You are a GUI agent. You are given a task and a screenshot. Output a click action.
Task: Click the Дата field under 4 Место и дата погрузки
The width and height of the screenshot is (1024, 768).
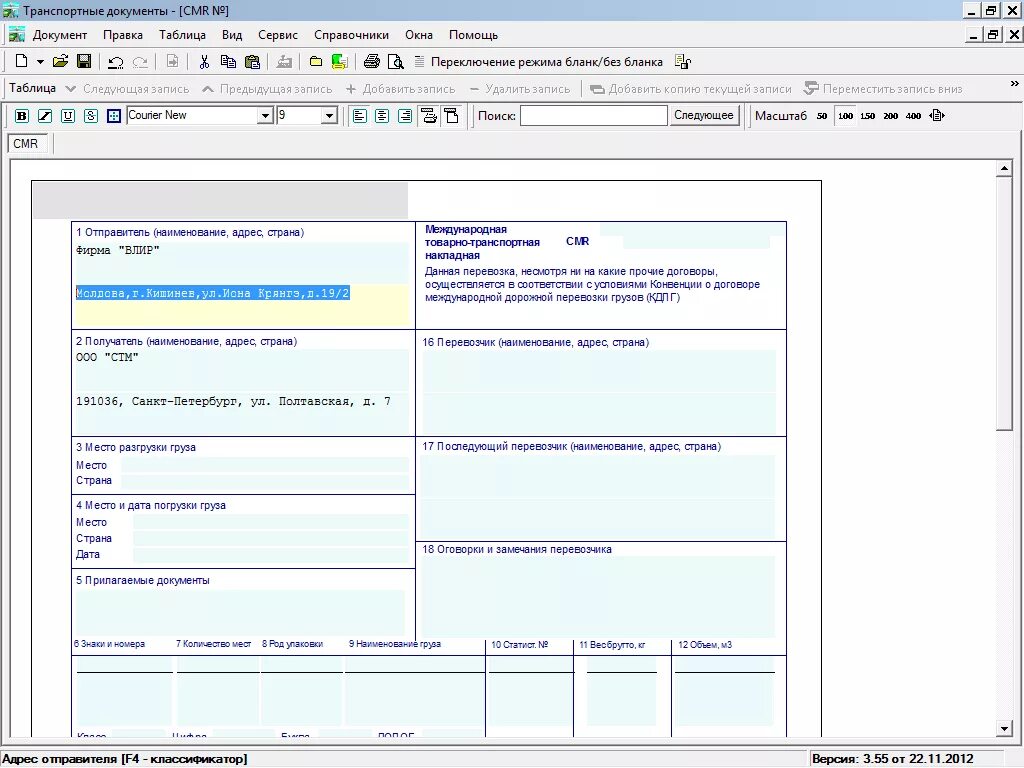pyautogui.click(x=270, y=554)
